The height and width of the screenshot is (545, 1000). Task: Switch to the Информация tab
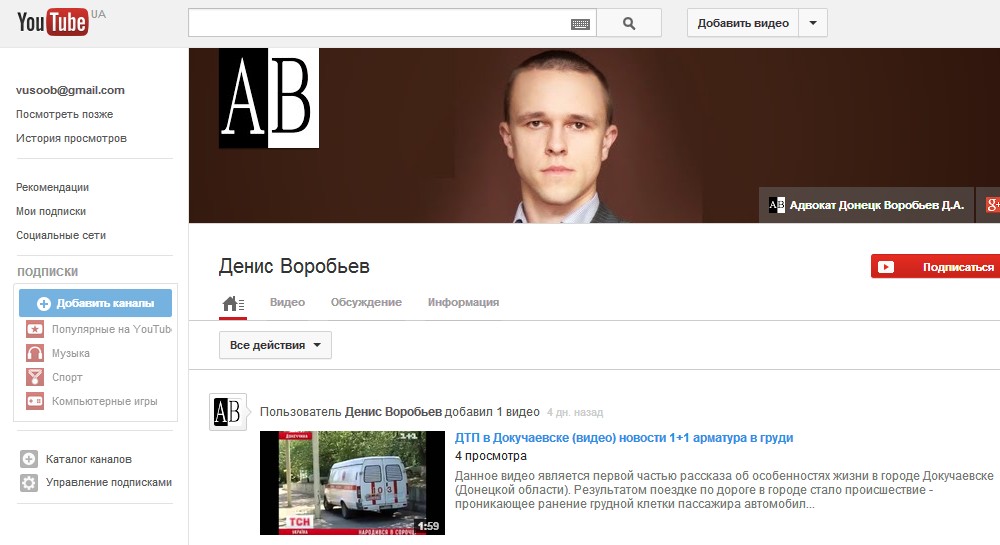click(x=463, y=302)
